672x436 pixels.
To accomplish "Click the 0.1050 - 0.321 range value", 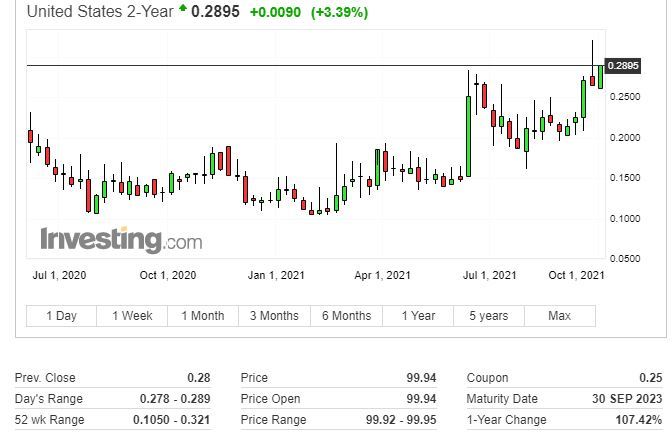I will point(171,420).
